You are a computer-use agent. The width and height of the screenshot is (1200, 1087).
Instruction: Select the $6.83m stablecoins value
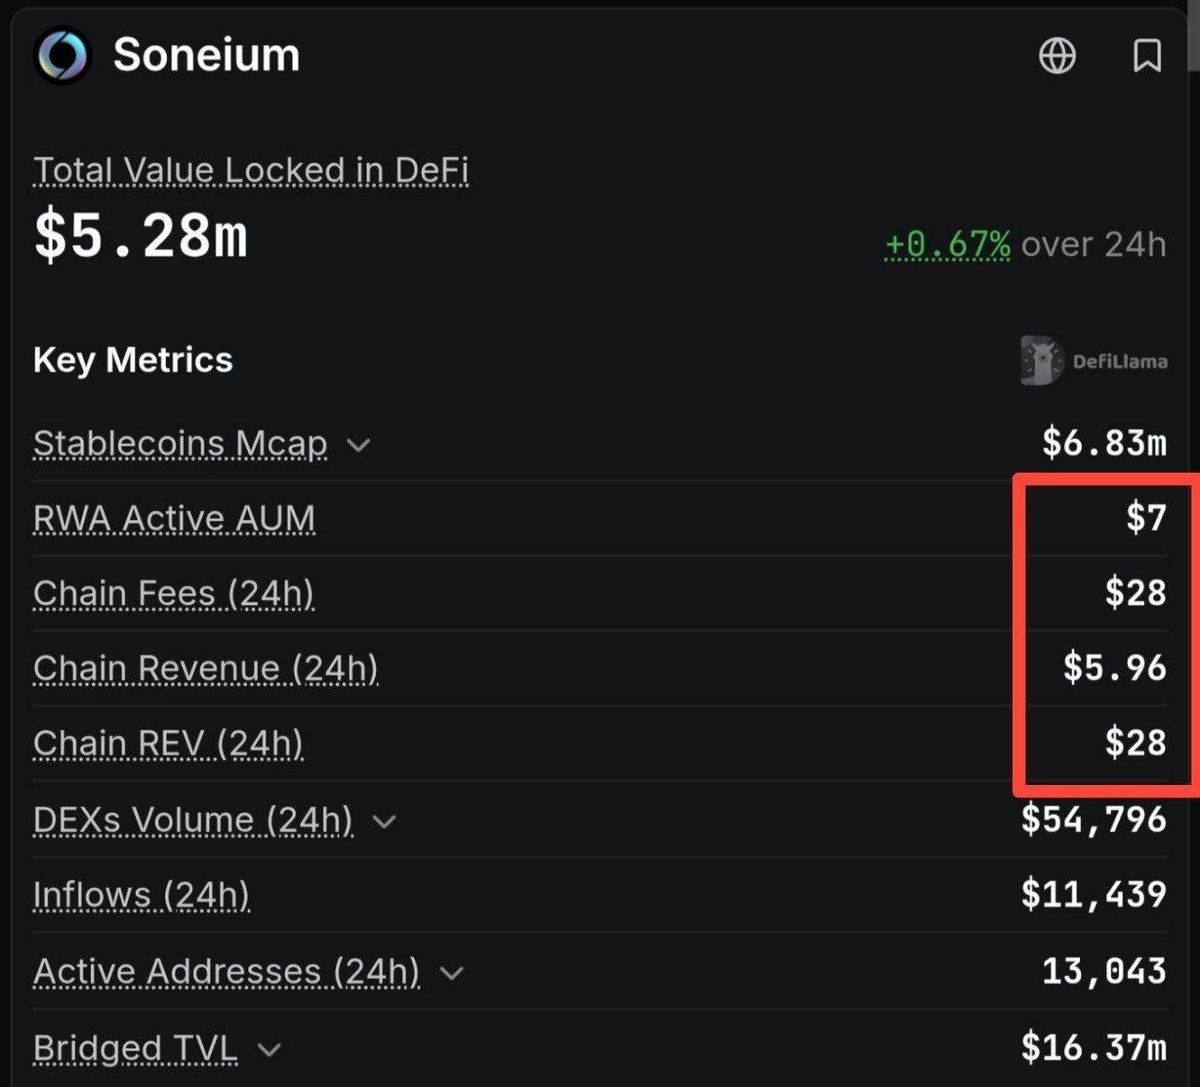click(1104, 442)
